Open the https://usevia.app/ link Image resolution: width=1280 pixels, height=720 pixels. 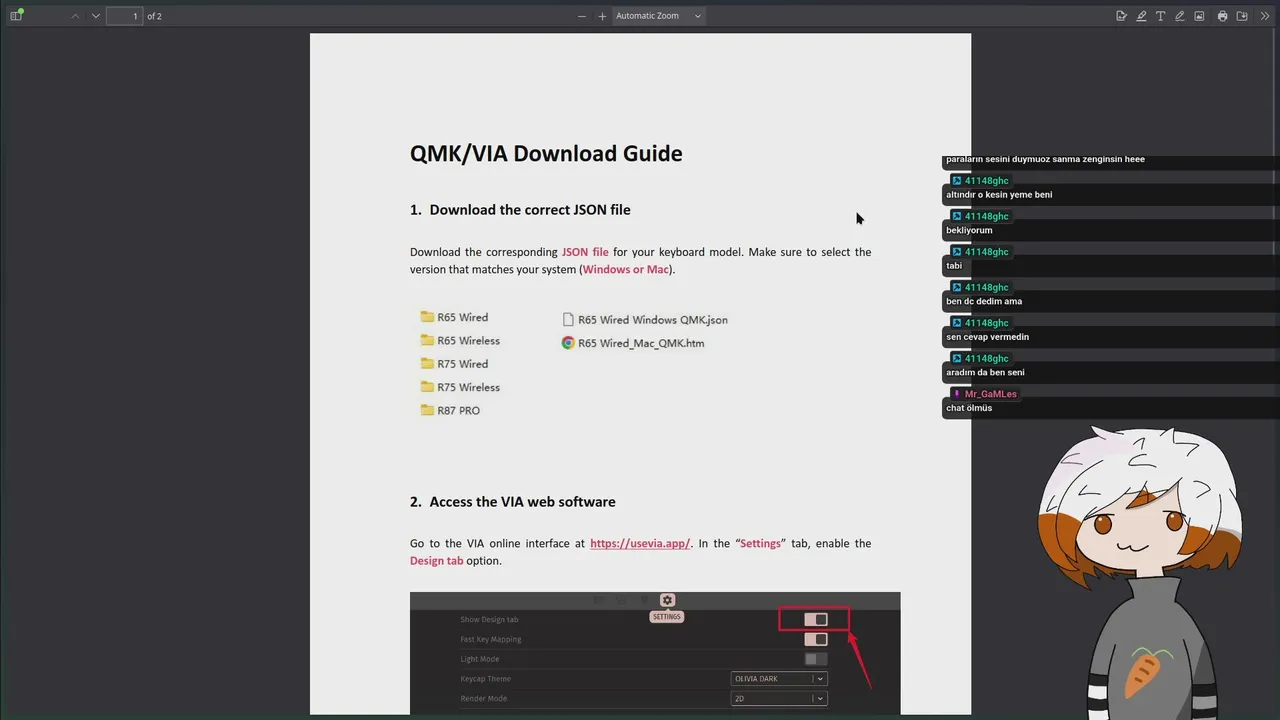pyautogui.click(x=640, y=544)
